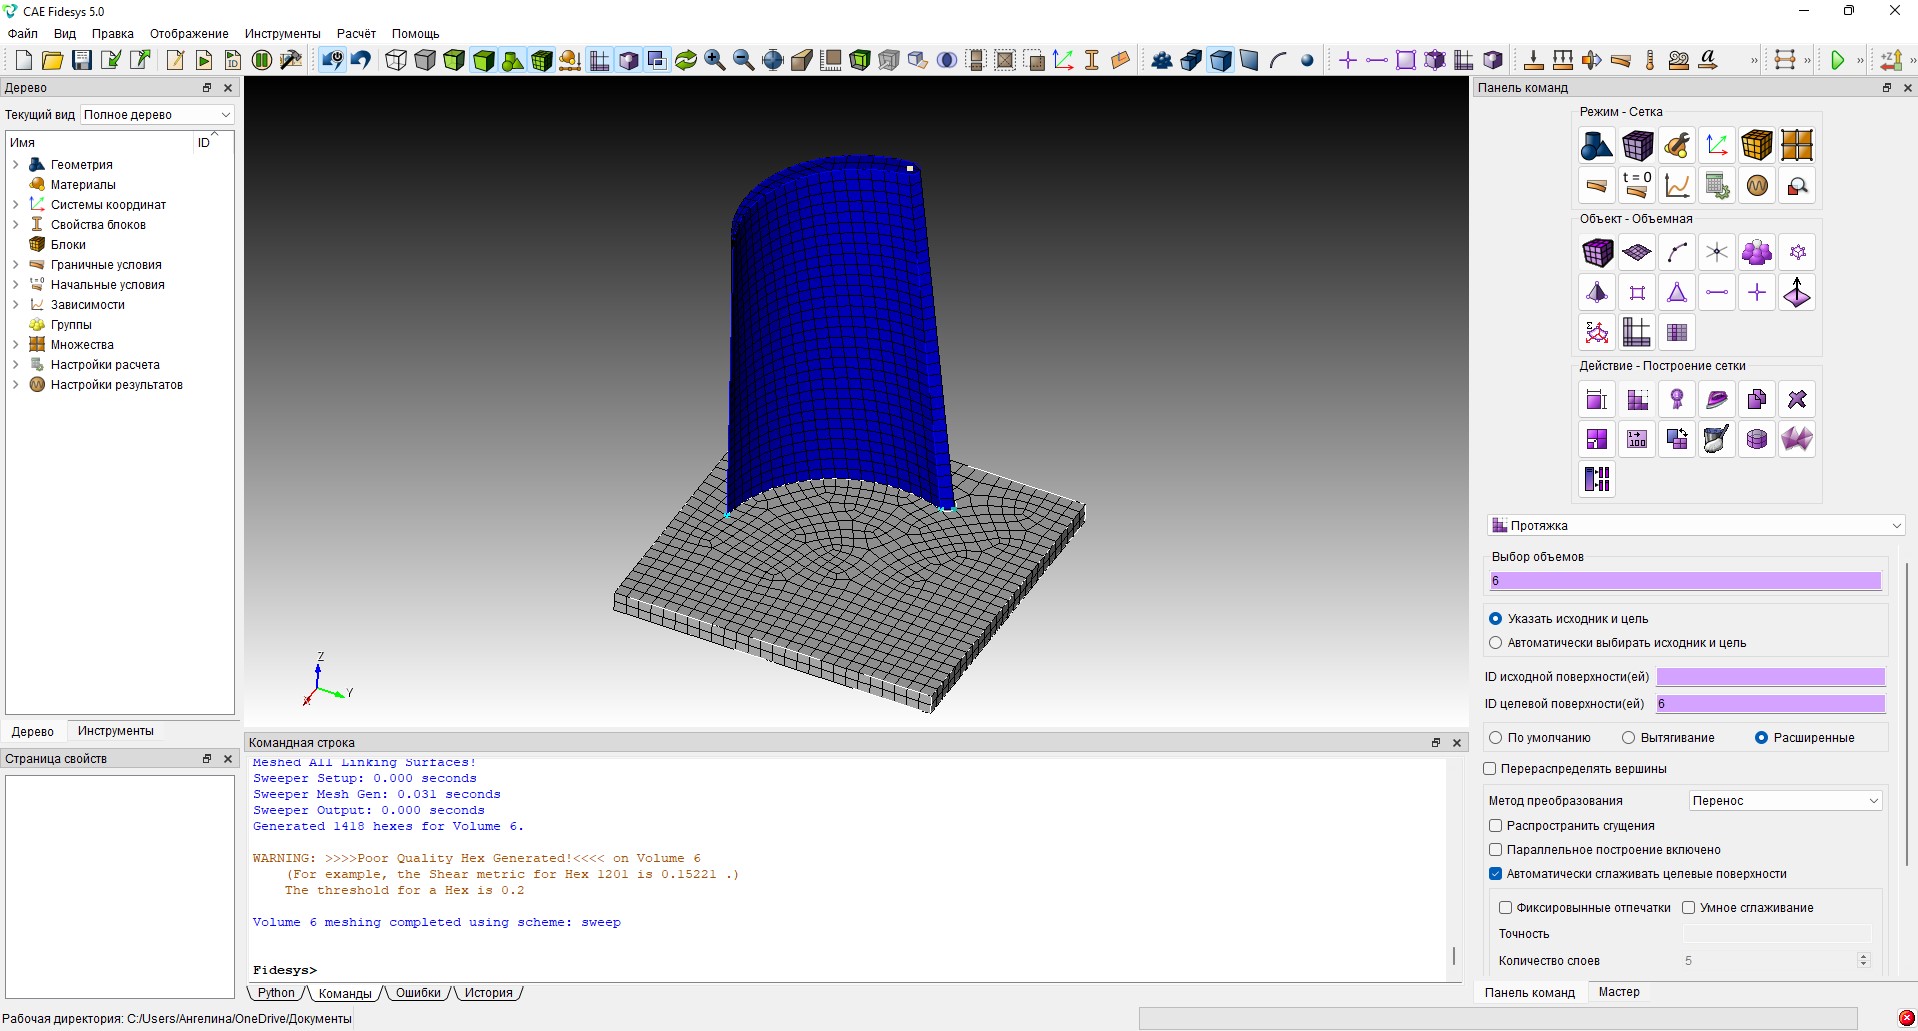Uncheck 'Автоматически сглаживать целевые поверхности'
Screen dimensions: 1918x1031
click(x=1496, y=874)
